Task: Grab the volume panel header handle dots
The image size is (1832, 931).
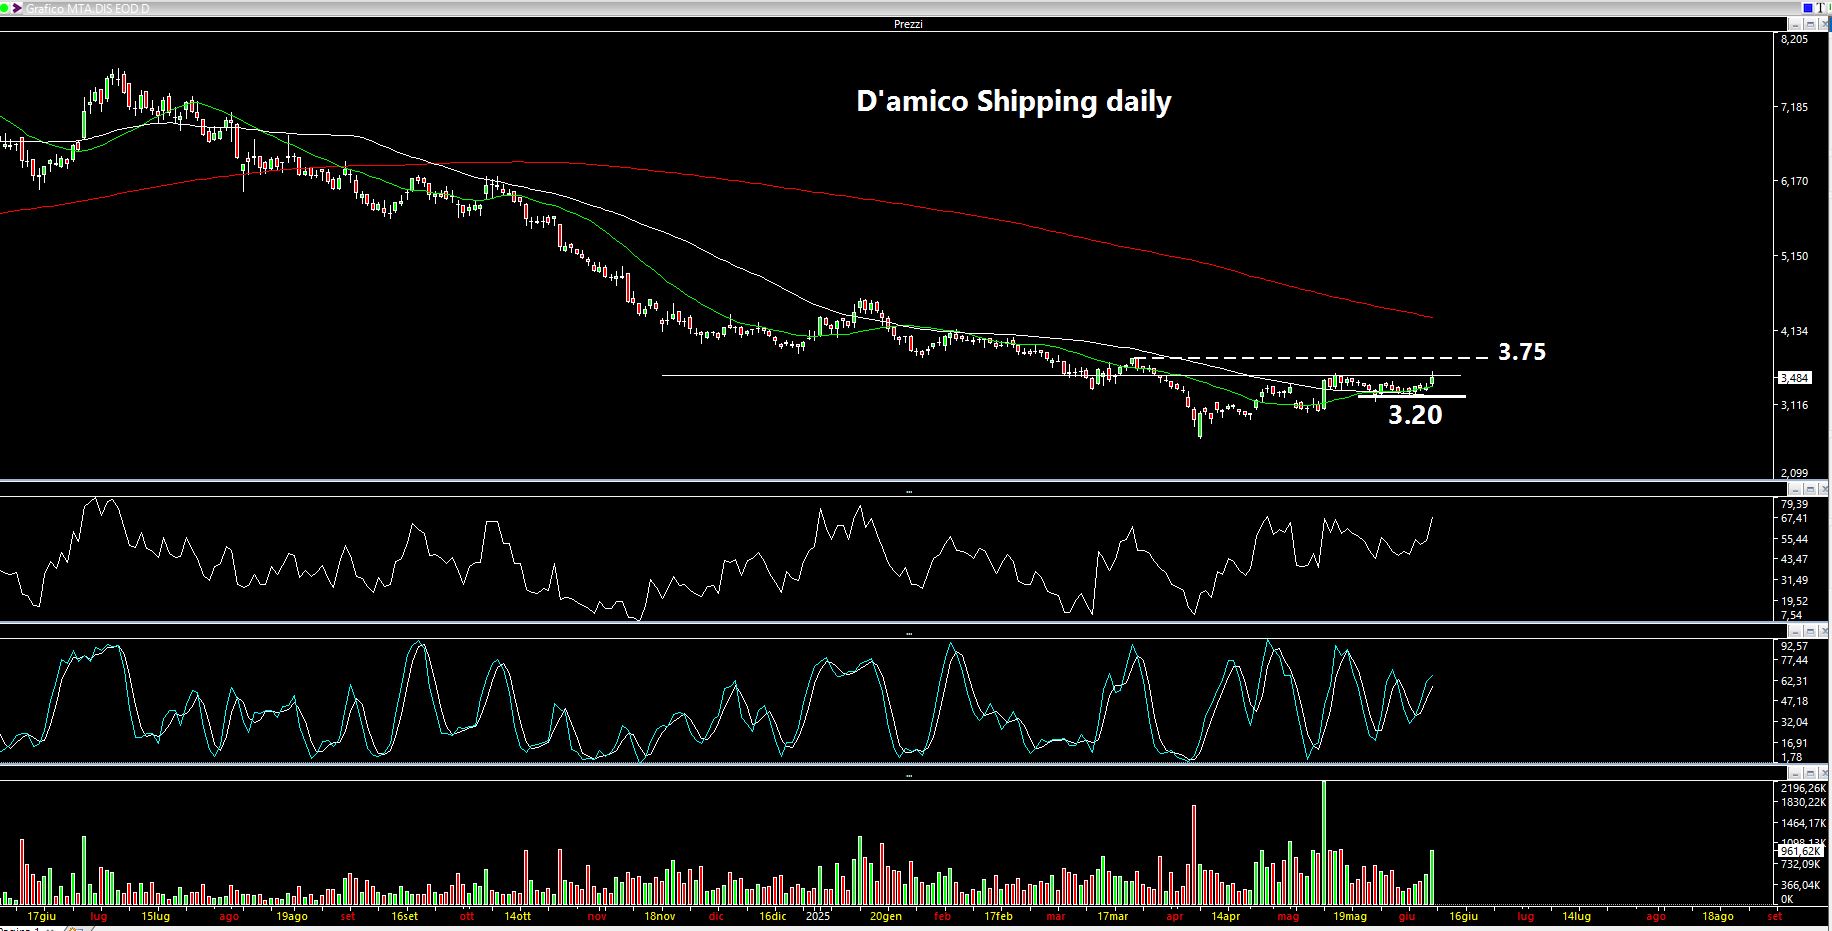Action: [909, 775]
